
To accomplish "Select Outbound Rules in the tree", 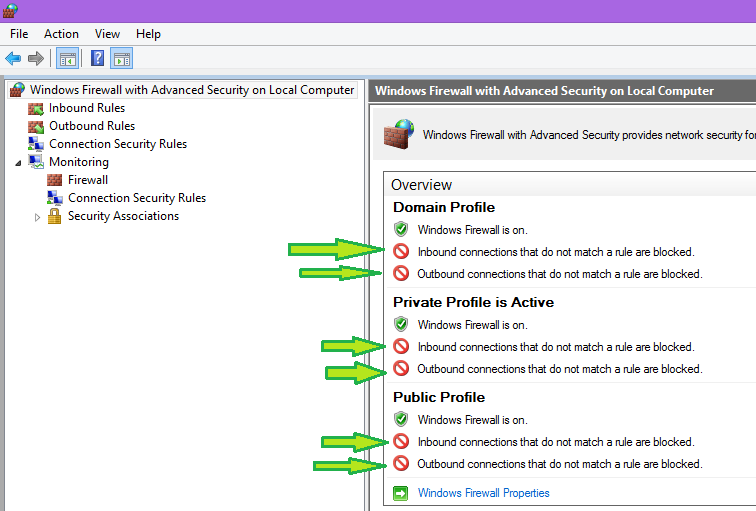I will pos(92,126).
